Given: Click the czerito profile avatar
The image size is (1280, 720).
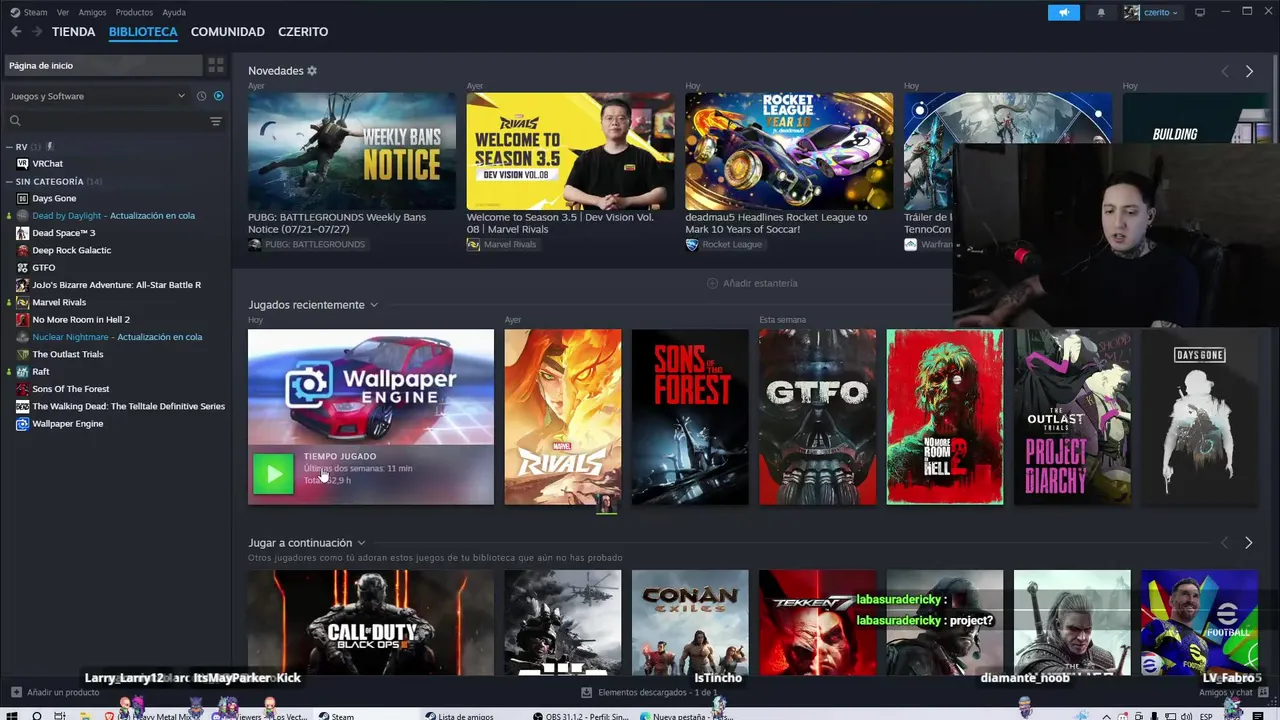Looking at the screenshot, I should pos(1131,12).
